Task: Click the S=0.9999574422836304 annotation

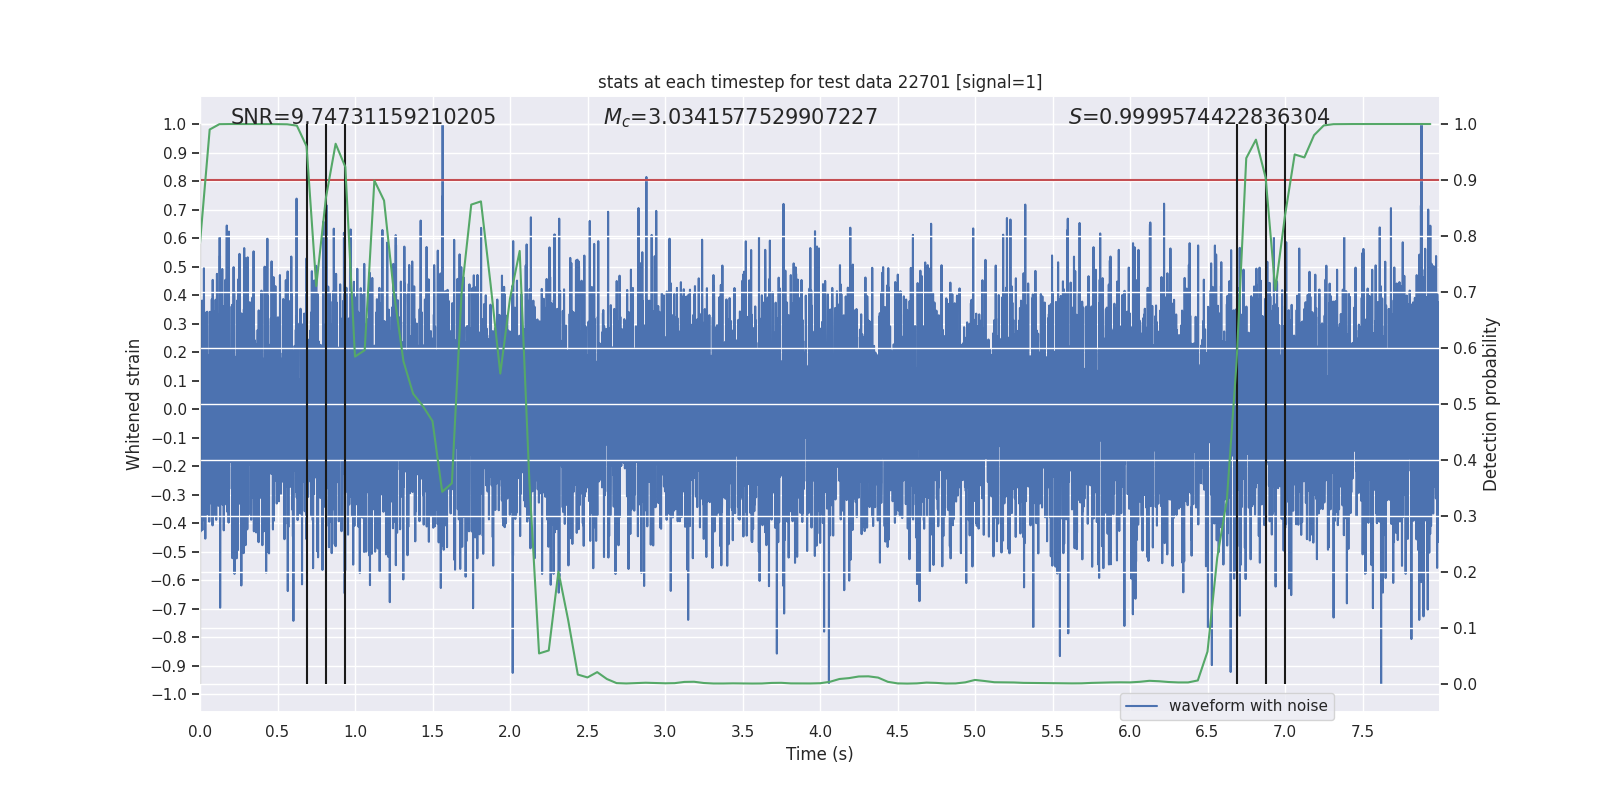Action: pyautogui.click(x=1199, y=117)
